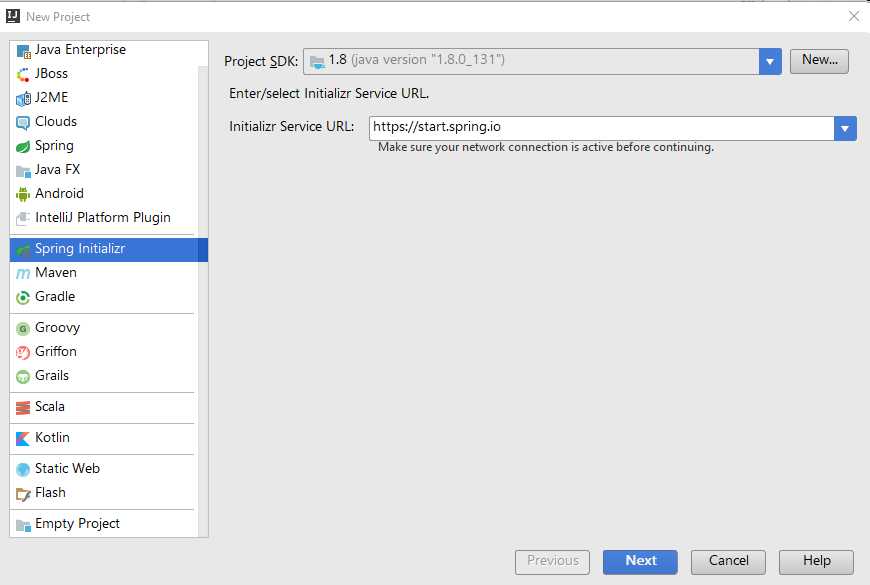Click the Maven m icon

(23, 274)
